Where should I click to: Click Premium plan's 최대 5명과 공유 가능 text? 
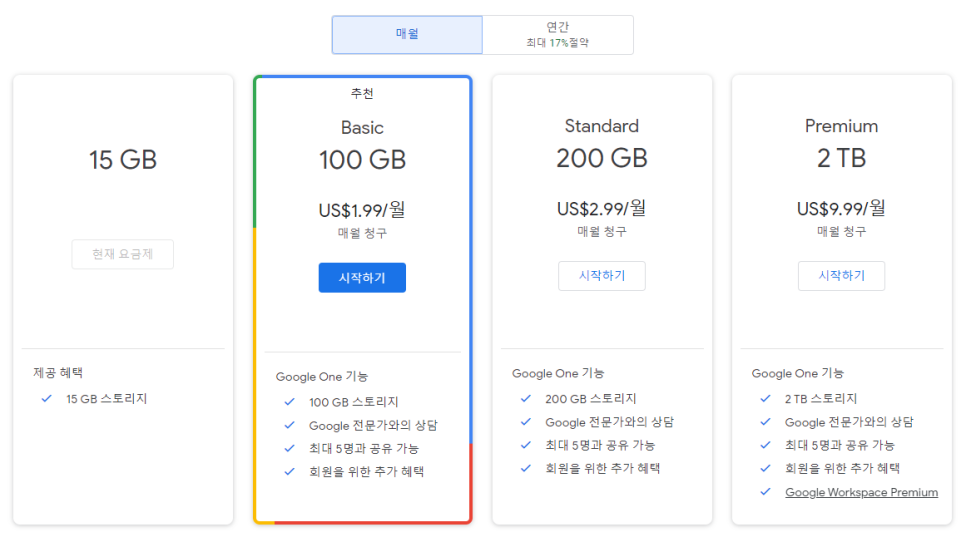(840, 445)
